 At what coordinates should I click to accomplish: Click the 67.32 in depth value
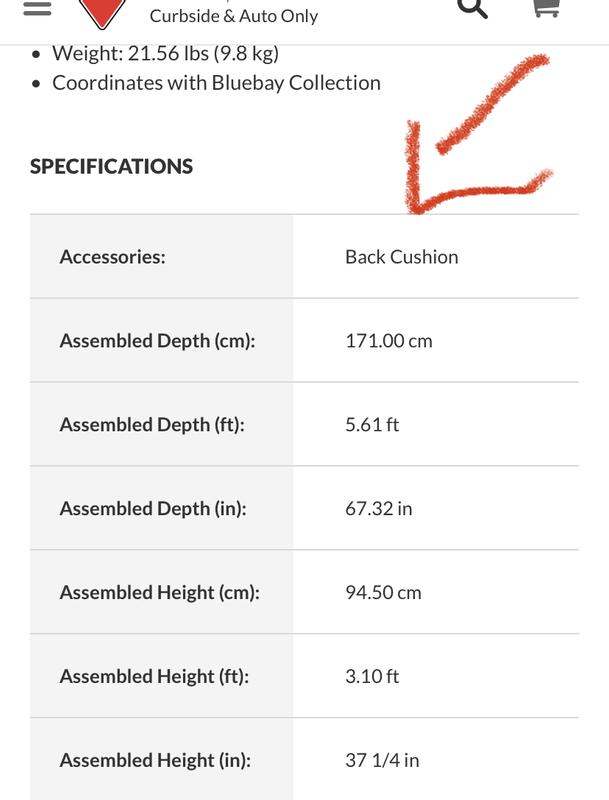click(378, 509)
